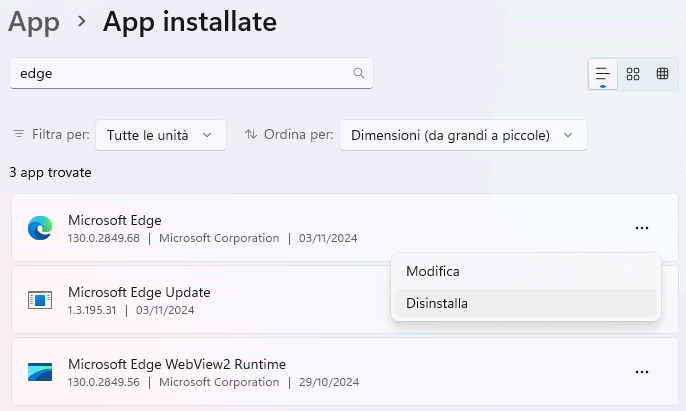The height and width of the screenshot is (411, 686).
Task: Open more options for WebView2 Runtime
Action: tap(642, 372)
